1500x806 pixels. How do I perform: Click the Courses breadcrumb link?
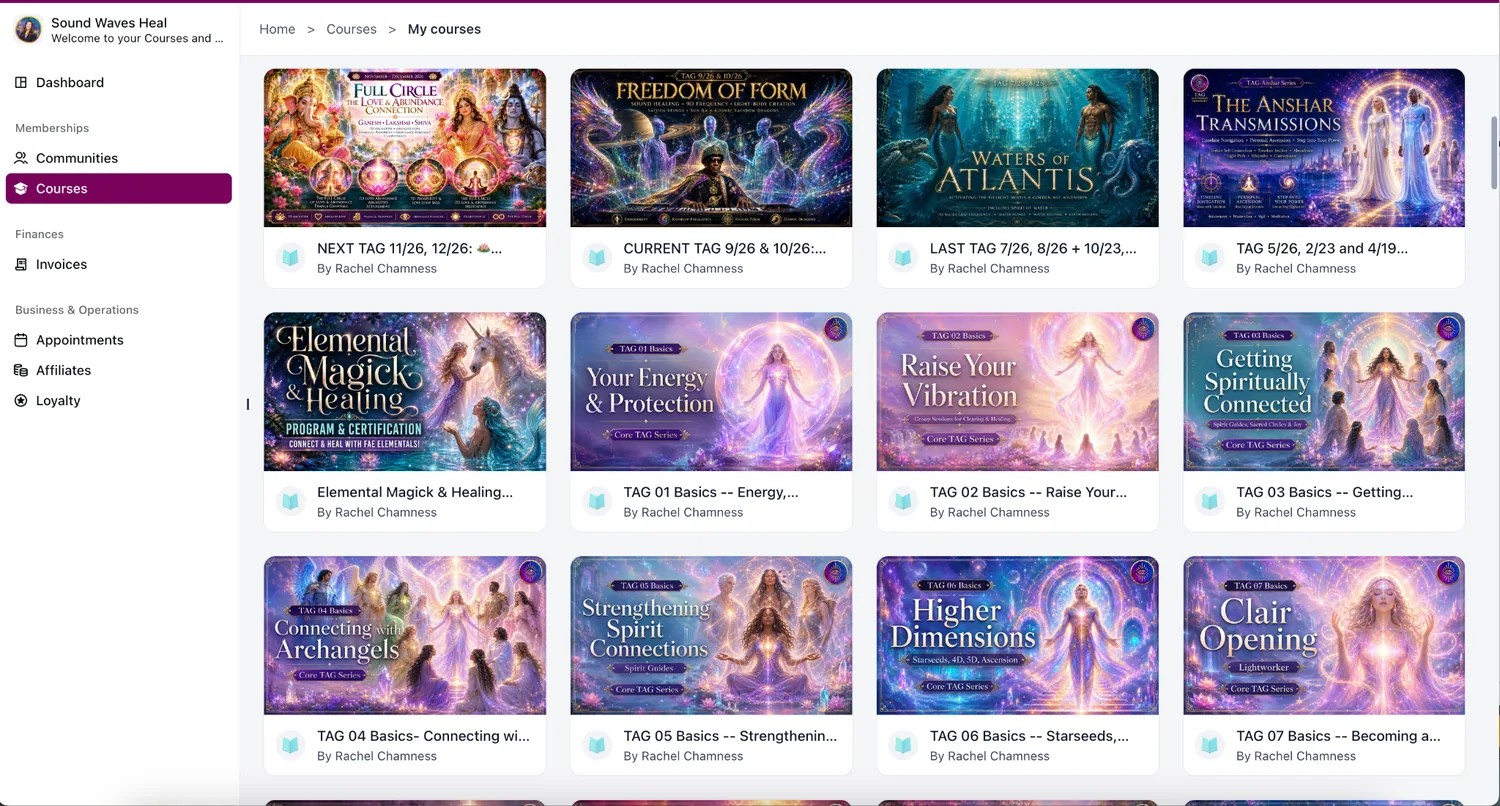click(x=351, y=29)
